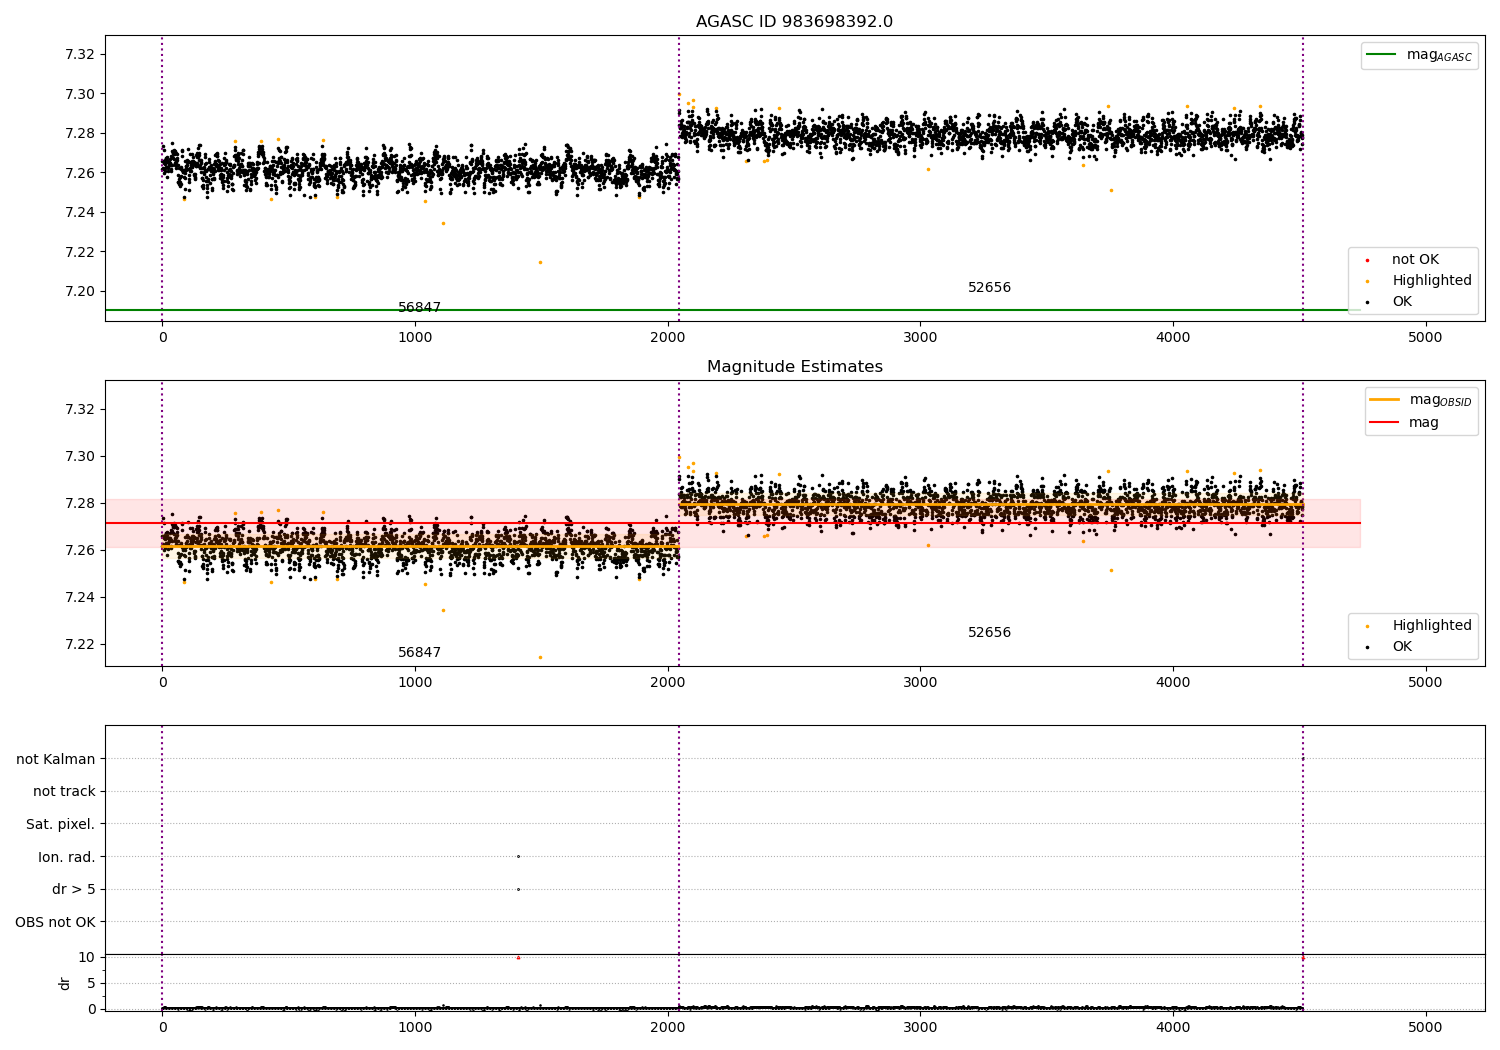This screenshot has height=1050, width=1500.
Task: Click the '4000' x-tick under Magnitude Estimates plot
Action: pyautogui.click(x=1173, y=683)
